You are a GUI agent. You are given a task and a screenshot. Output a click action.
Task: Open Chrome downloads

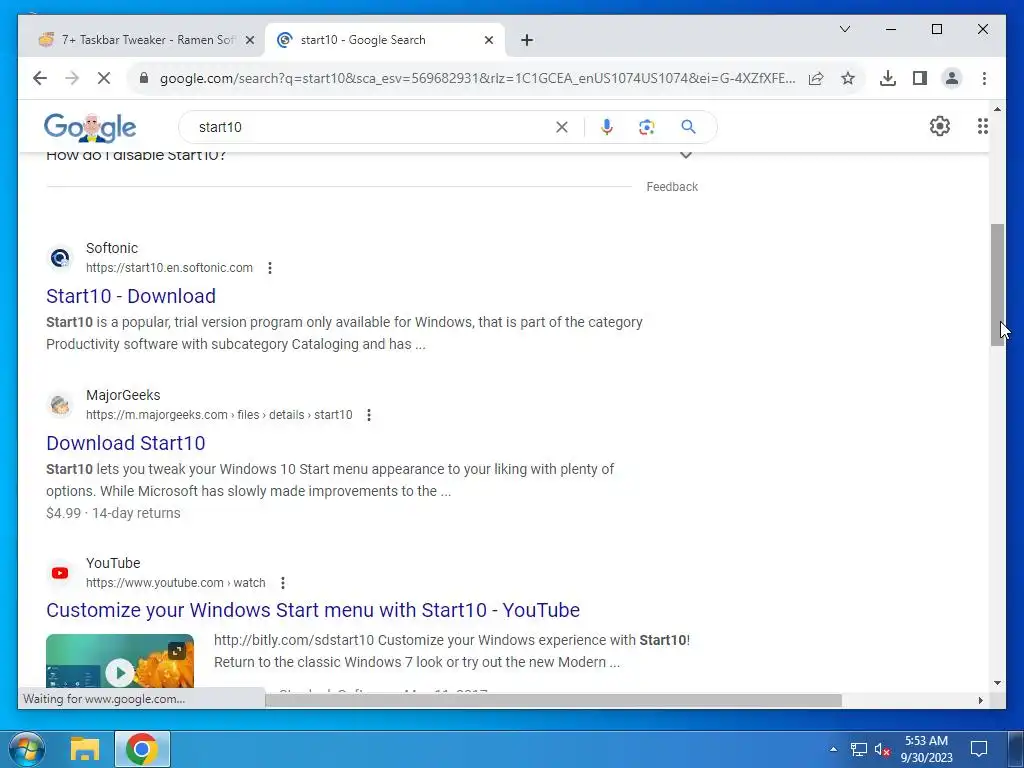pyautogui.click(x=888, y=78)
